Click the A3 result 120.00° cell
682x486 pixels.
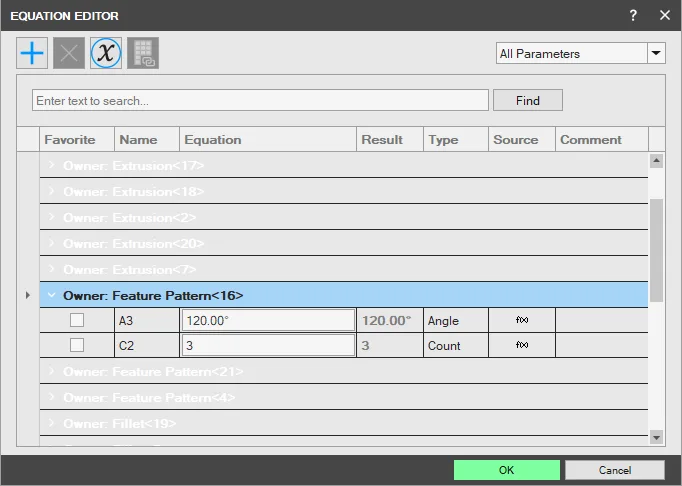pyautogui.click(x=390, y=320)
